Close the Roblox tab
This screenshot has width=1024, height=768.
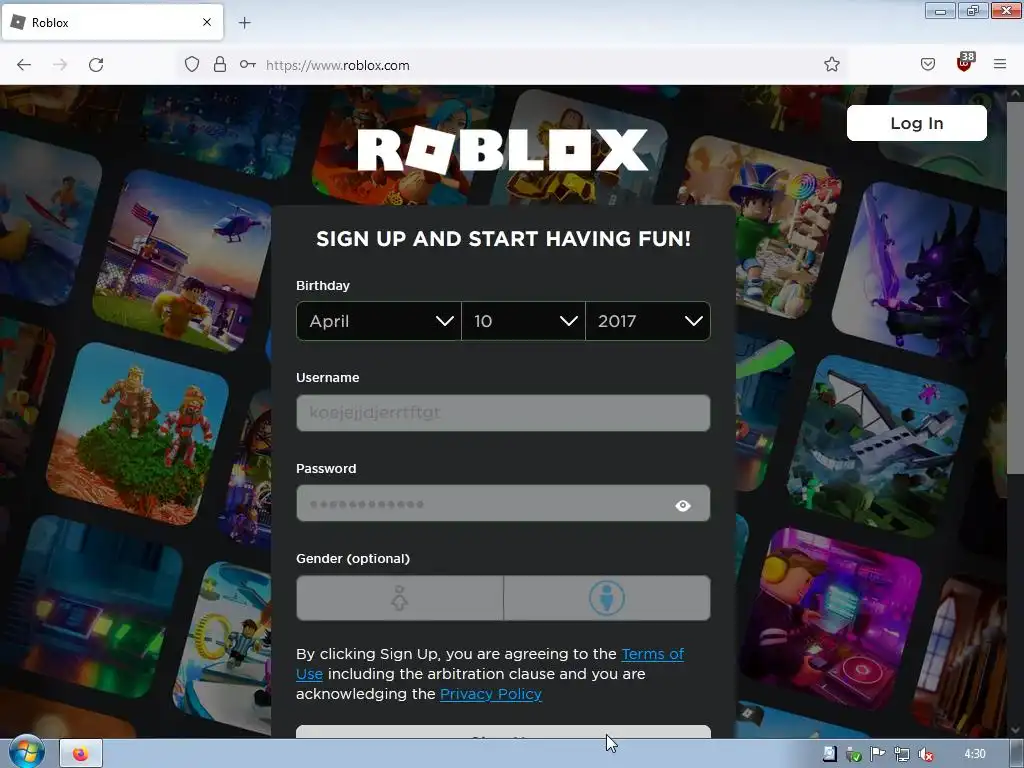point(206,22)
